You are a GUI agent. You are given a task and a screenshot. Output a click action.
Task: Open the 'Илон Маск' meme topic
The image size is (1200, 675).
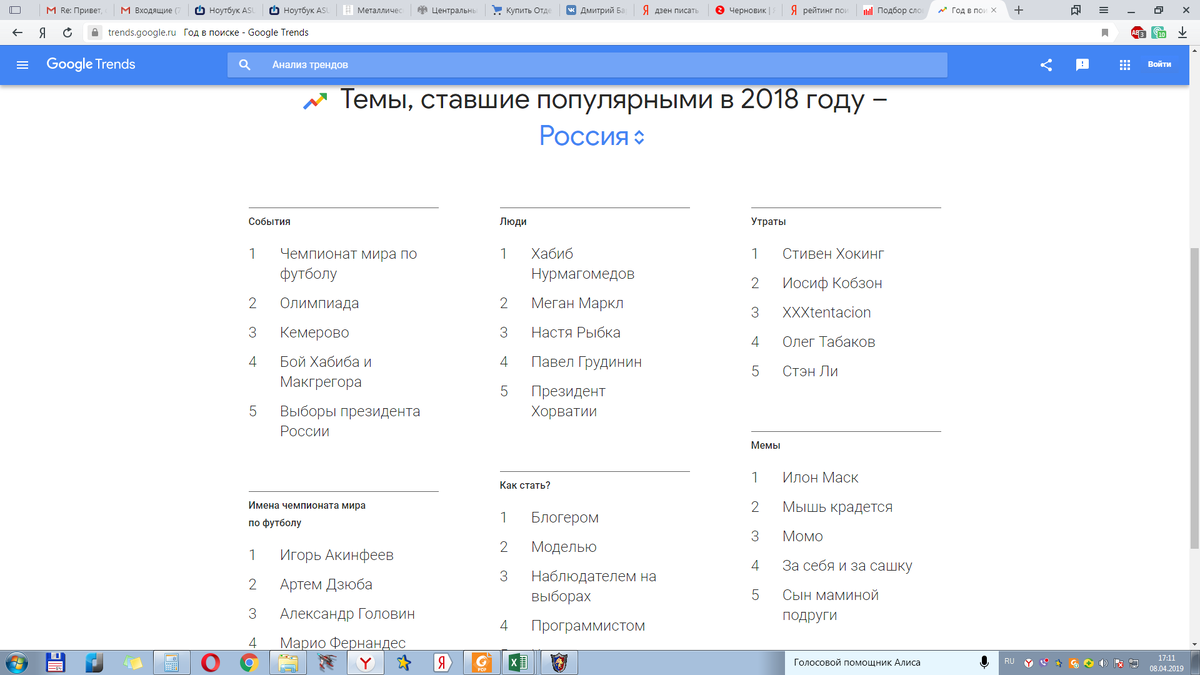(820, 478)
